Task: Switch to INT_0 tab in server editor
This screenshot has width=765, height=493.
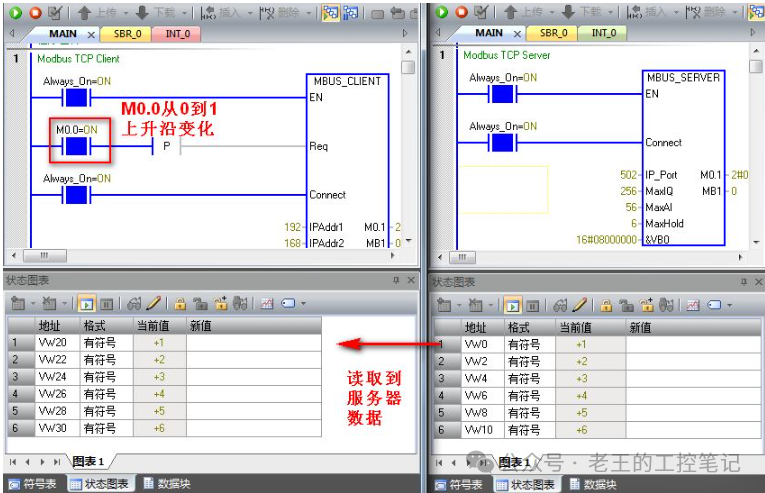Action: [x=604, y=33]
